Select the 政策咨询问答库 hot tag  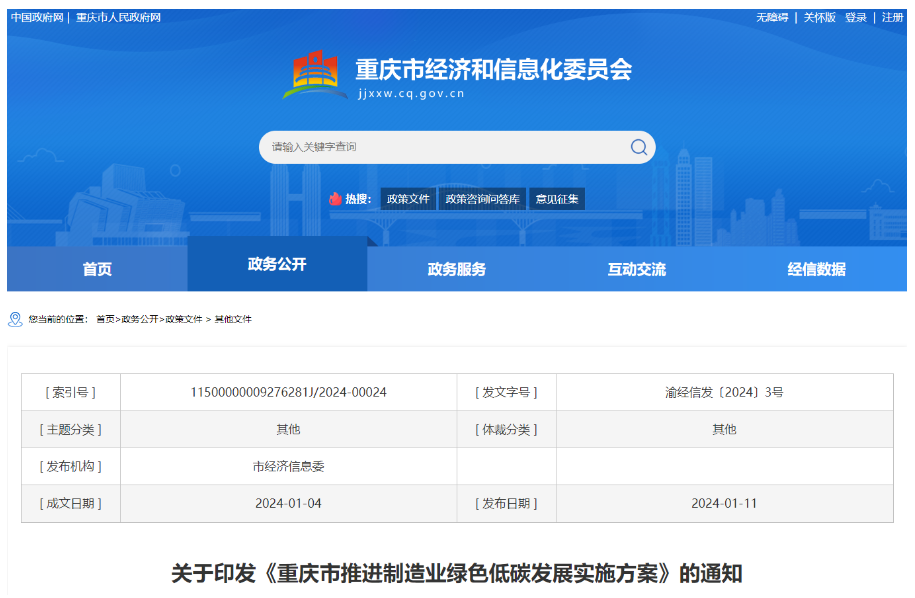click(482, 199)
